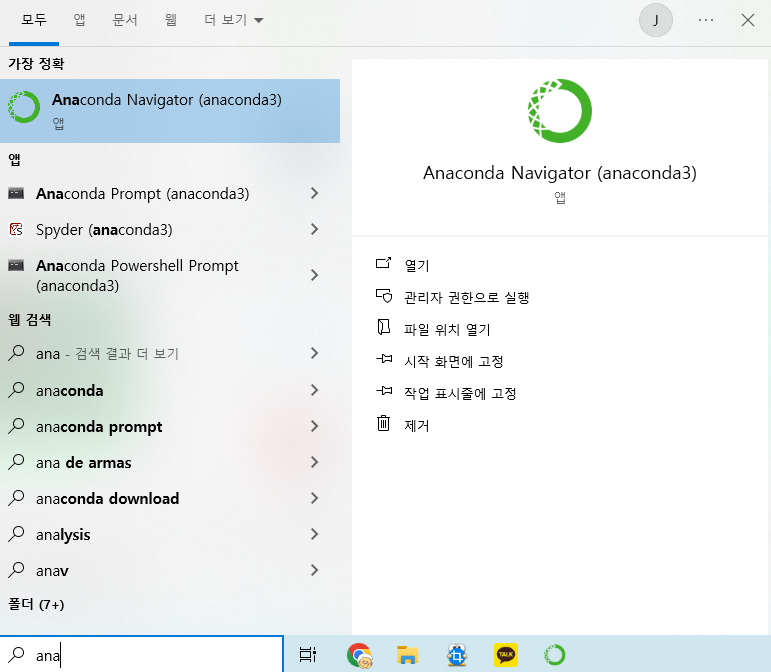
Task: Open File Explorer from the taskbar
Action: (x=407, y=655)
